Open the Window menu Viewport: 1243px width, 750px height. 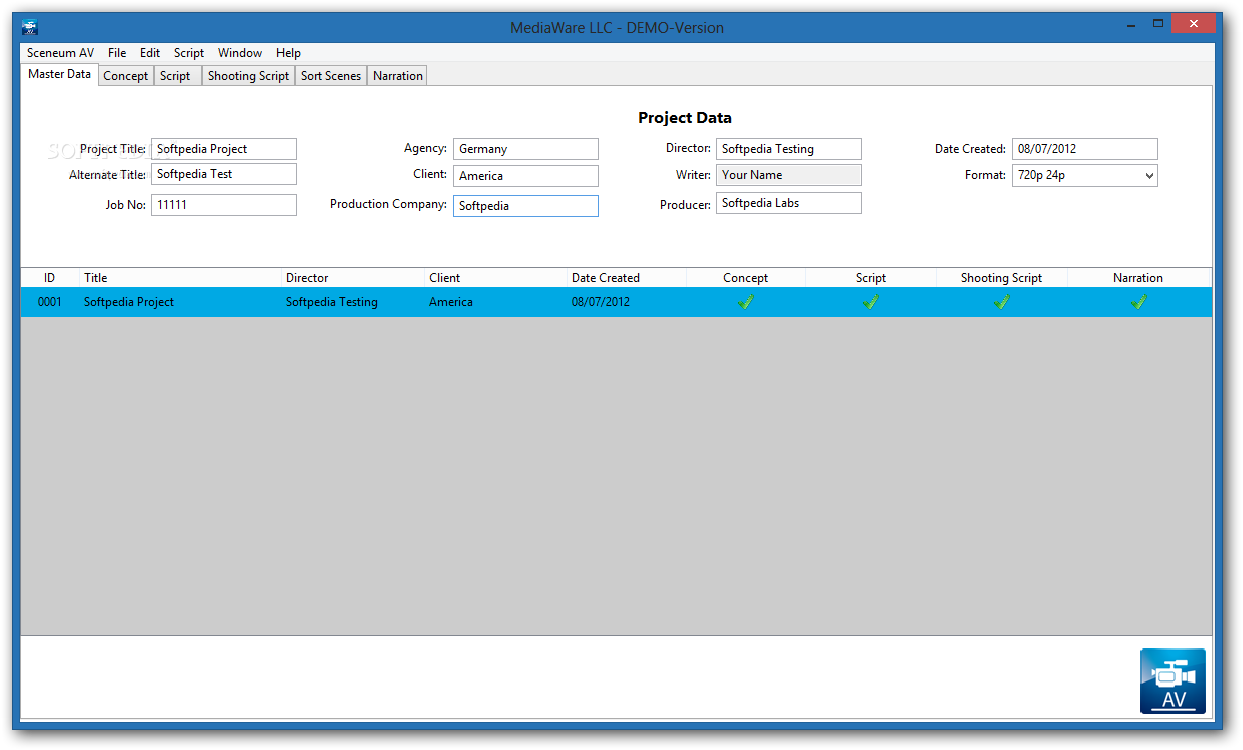coord(240,53)
